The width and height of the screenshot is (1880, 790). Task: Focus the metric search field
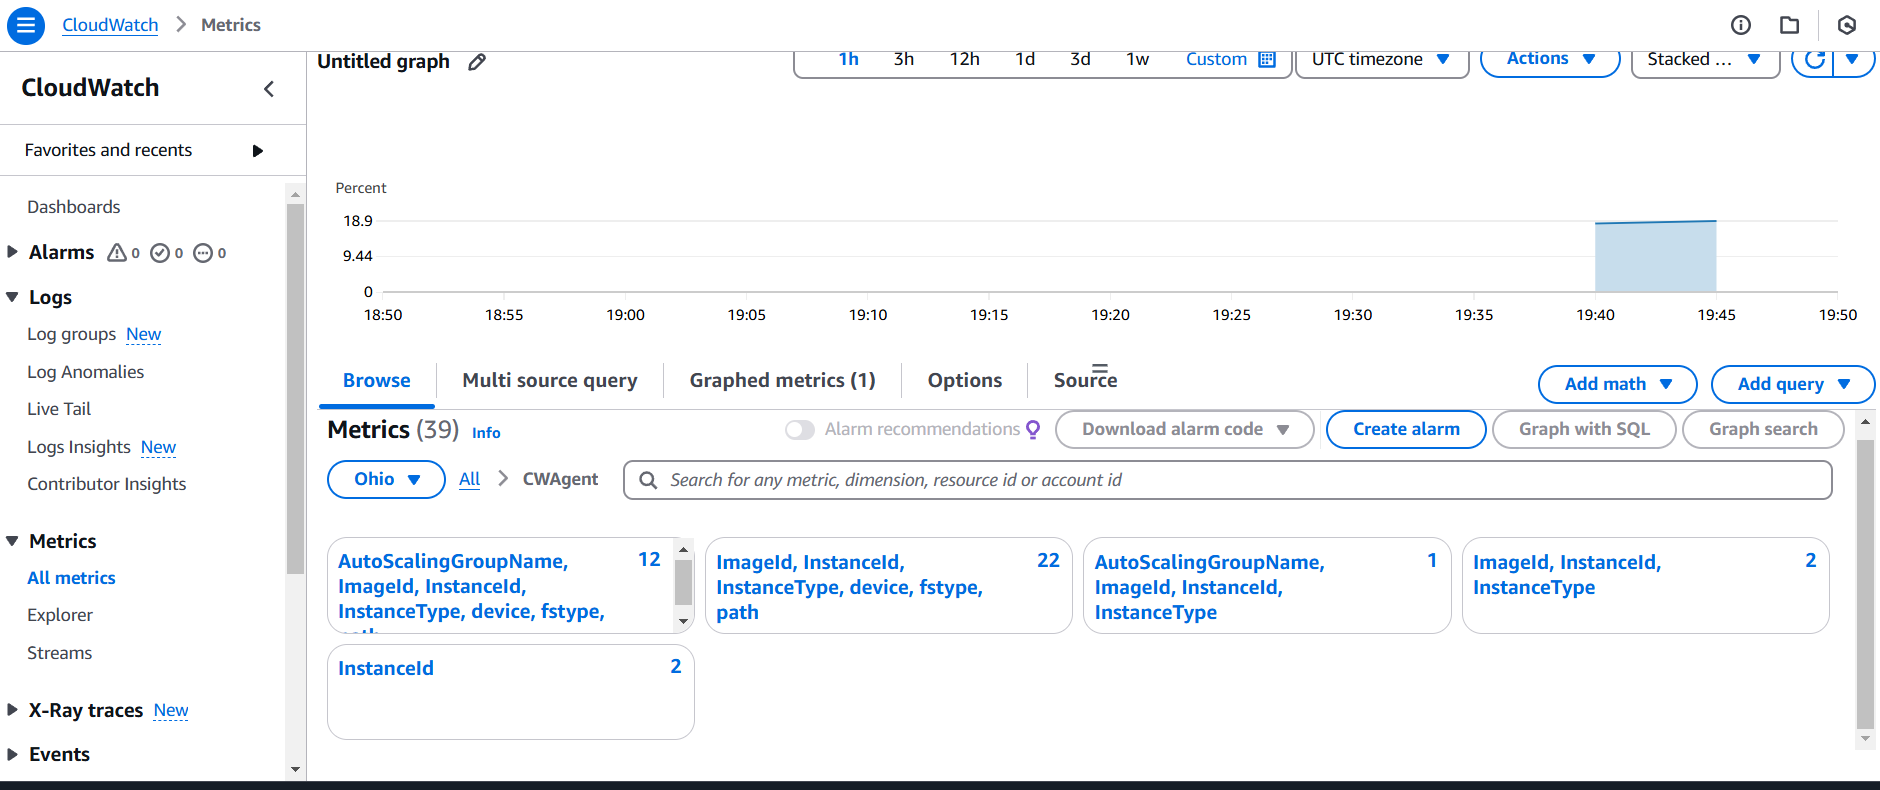tap(1228, 480)
